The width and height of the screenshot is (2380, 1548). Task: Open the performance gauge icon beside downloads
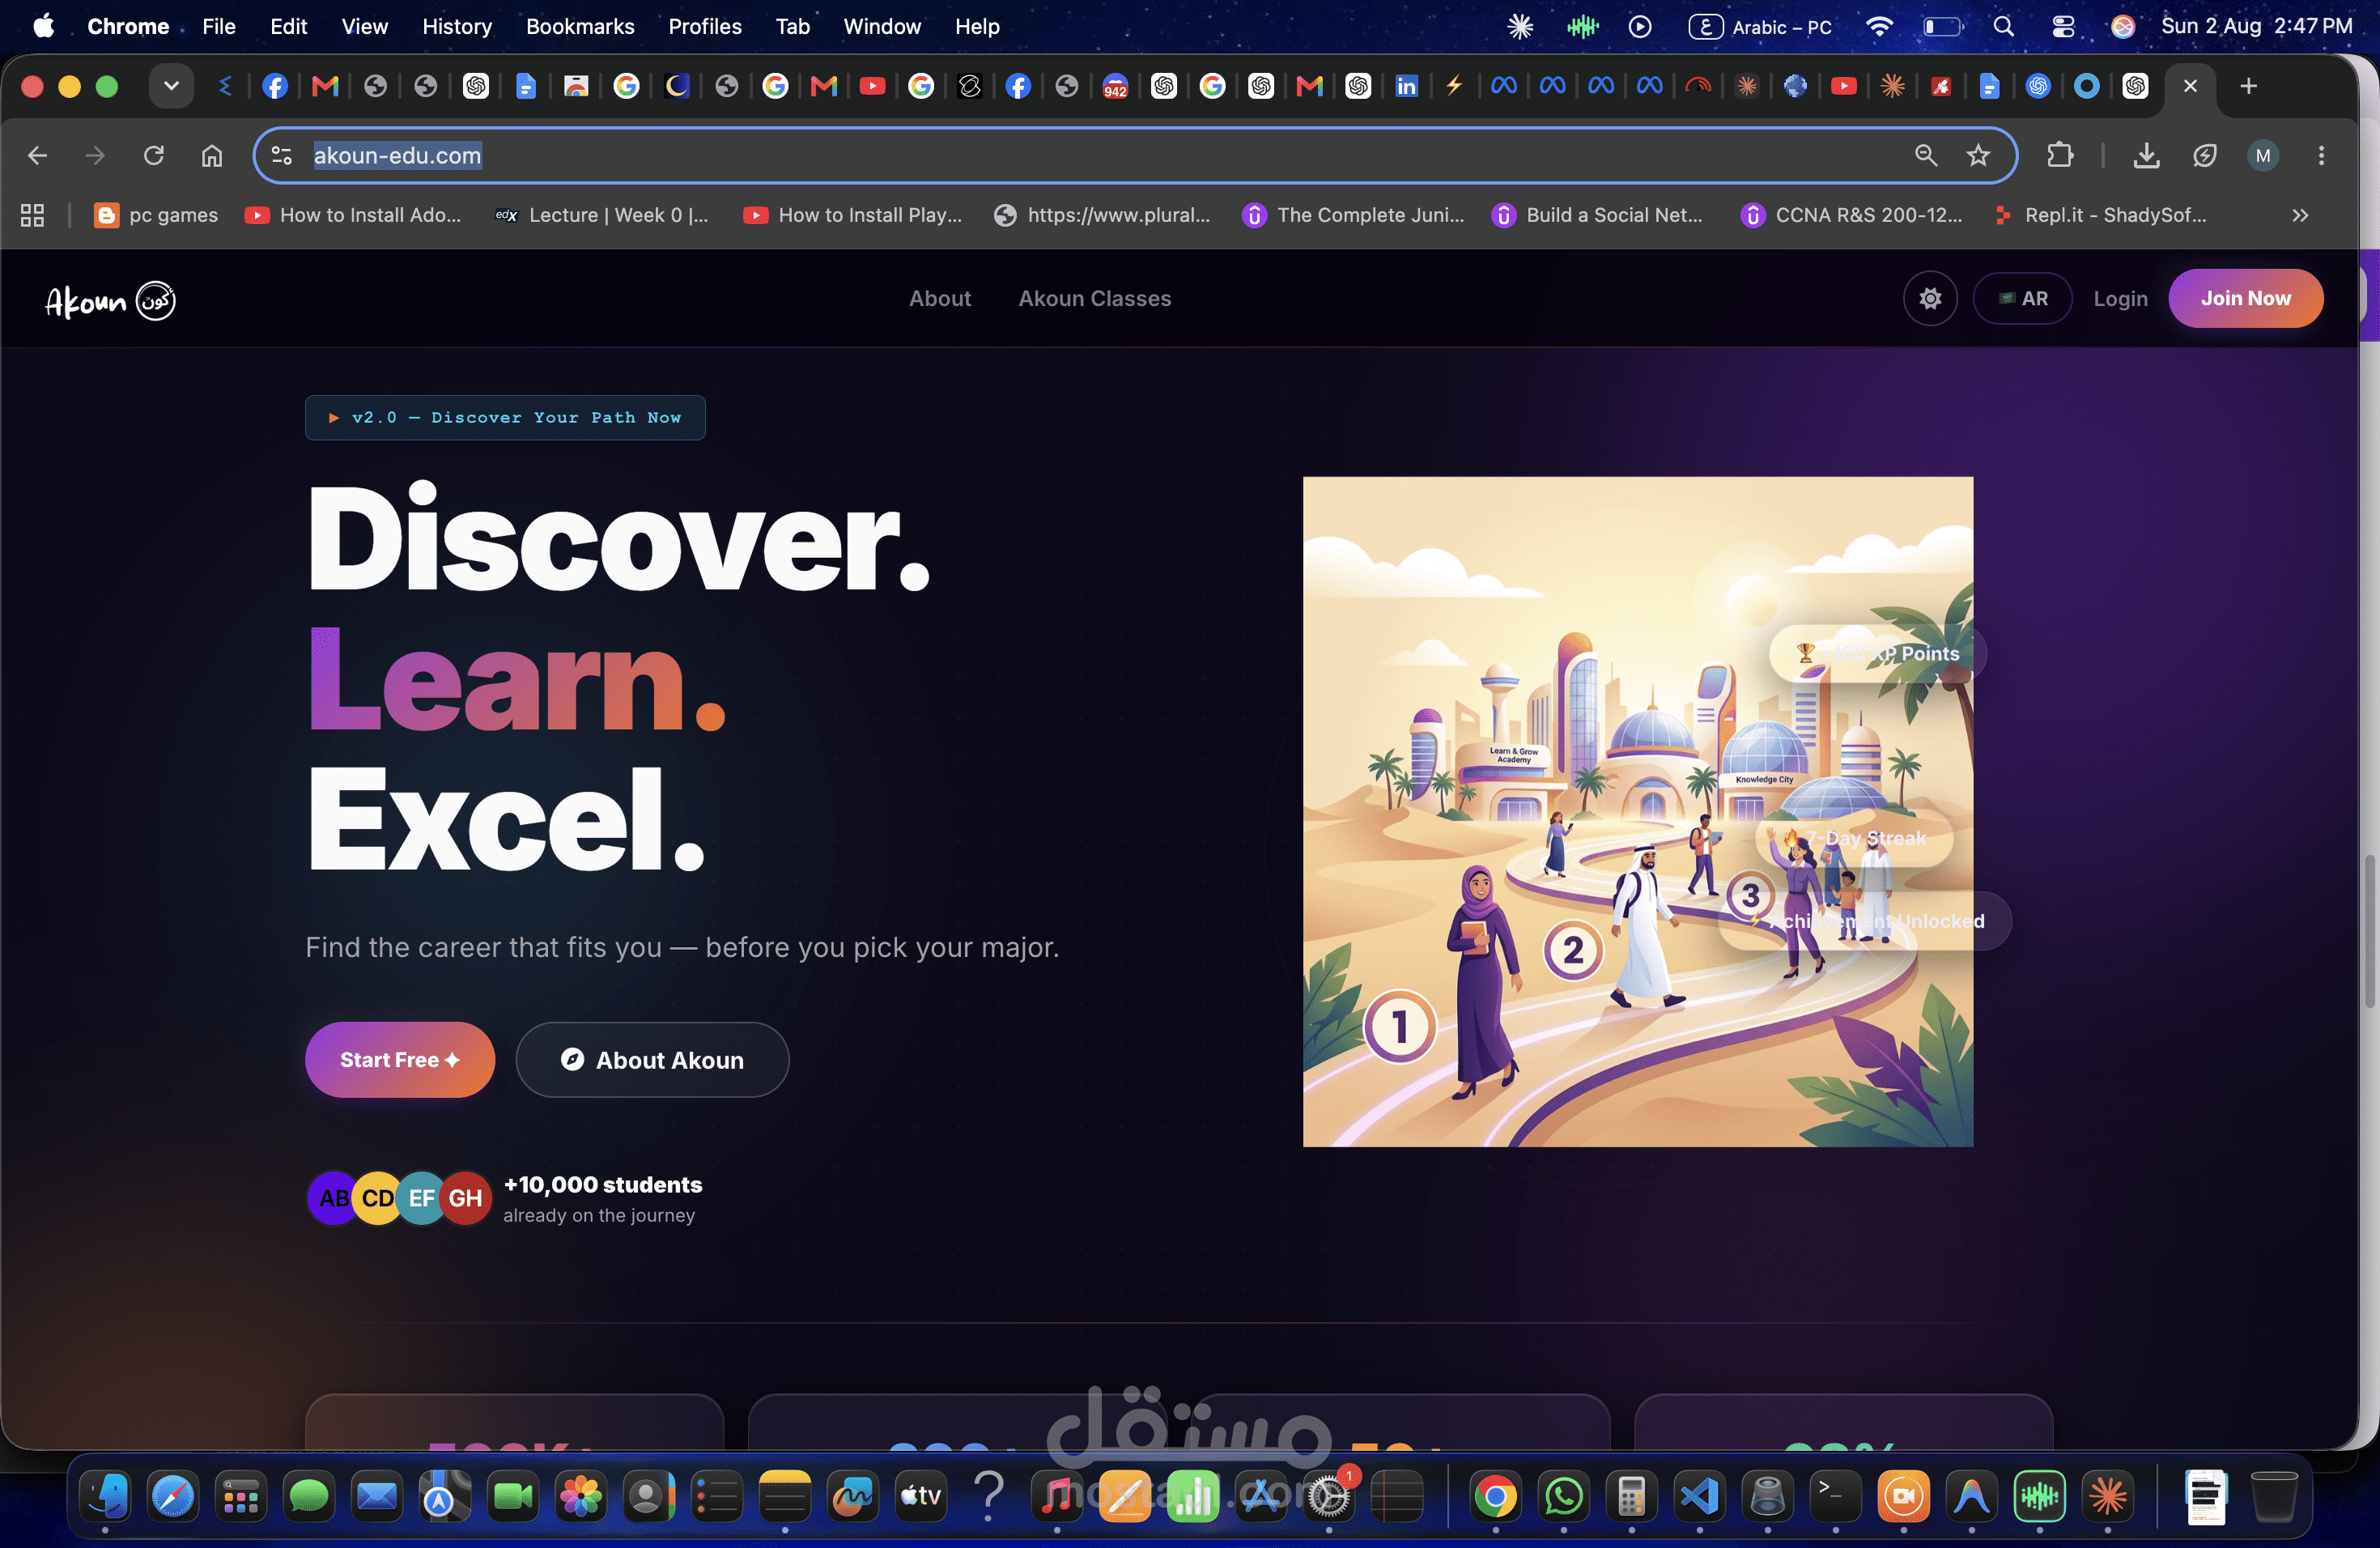click(x=2204, y=155)
